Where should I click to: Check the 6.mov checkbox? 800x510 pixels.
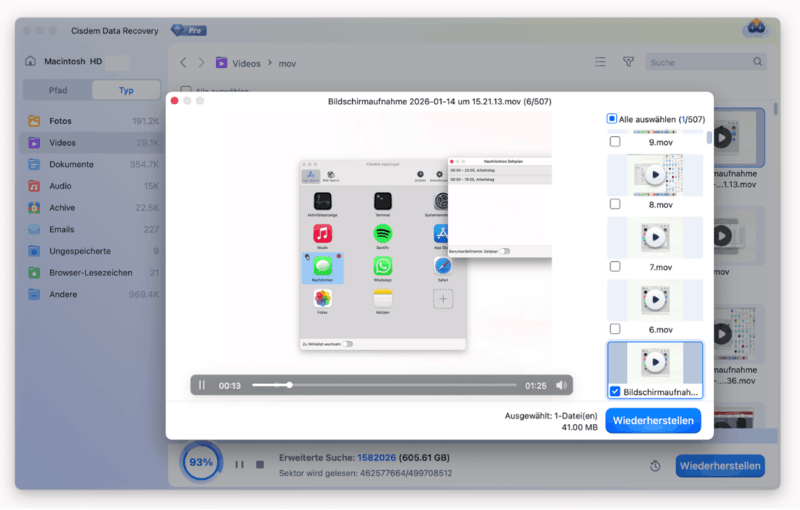615,329
